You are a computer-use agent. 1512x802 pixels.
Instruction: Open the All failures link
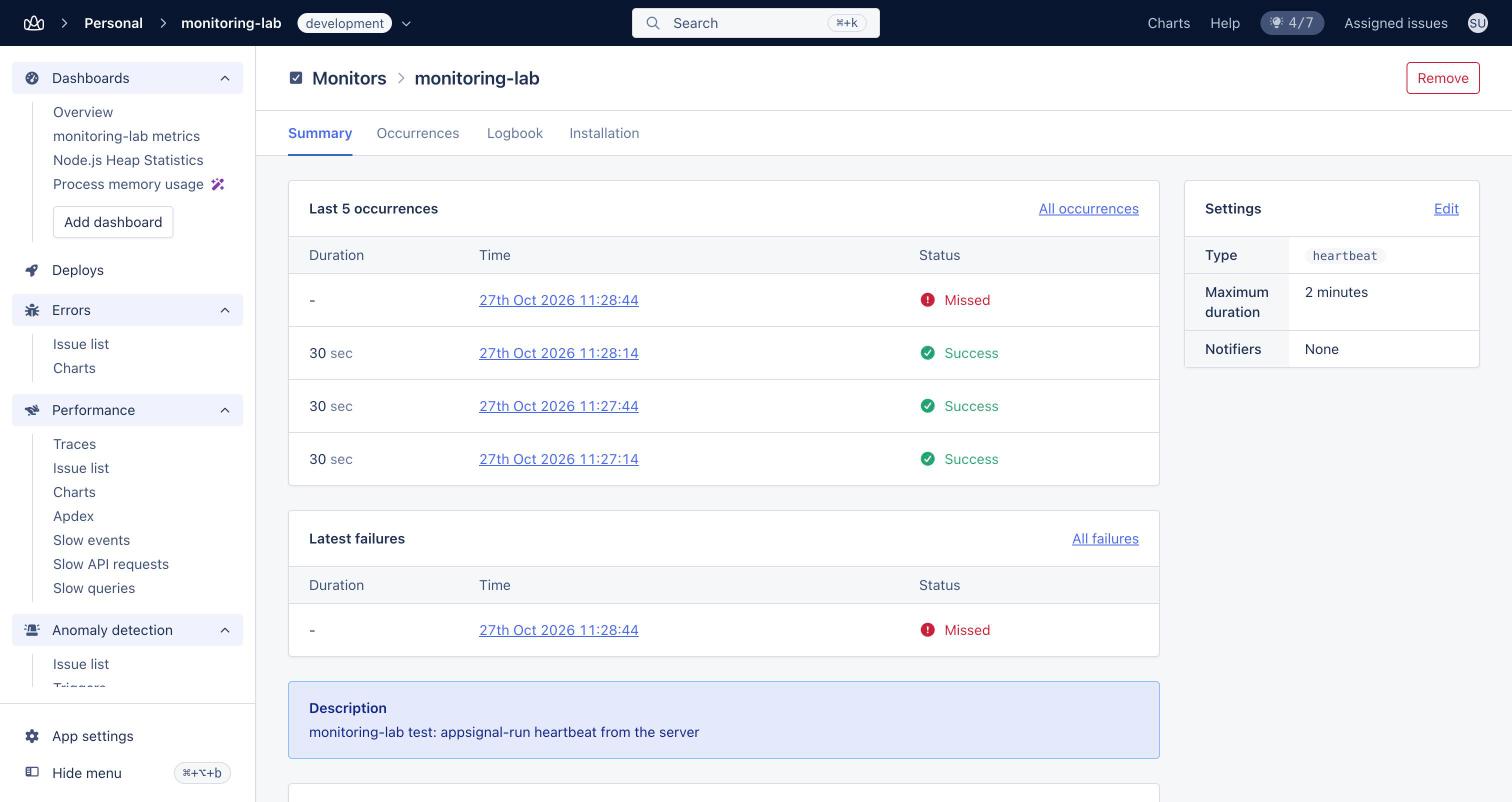pyautogui.click(x=1105, y=539)
